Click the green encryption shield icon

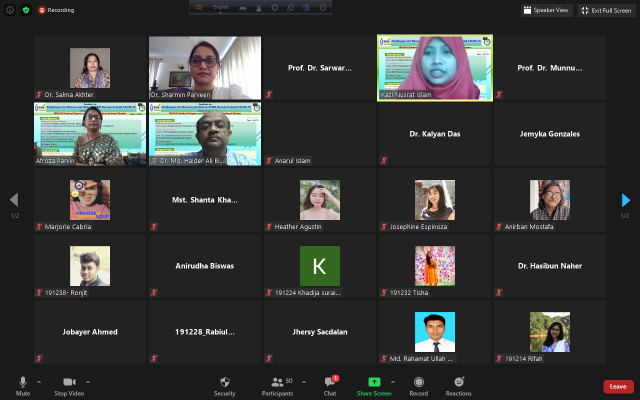click(25, 10)
